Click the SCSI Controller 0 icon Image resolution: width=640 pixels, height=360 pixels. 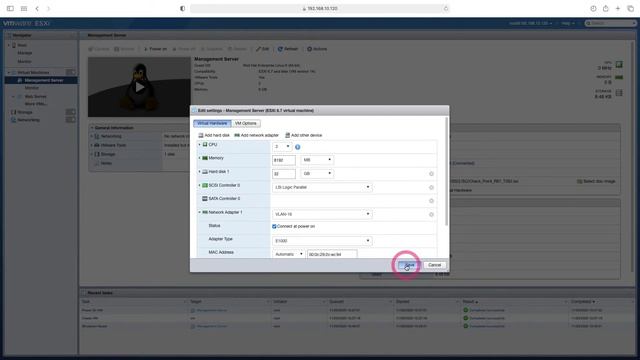click(x=205, y=185)
